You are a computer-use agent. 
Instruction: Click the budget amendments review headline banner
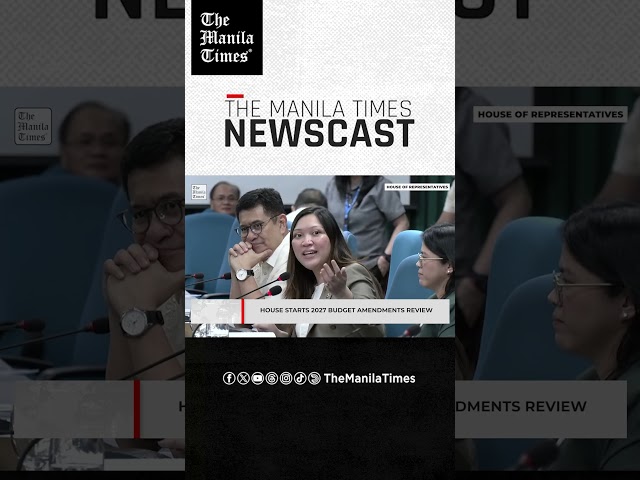pos(320,311)
